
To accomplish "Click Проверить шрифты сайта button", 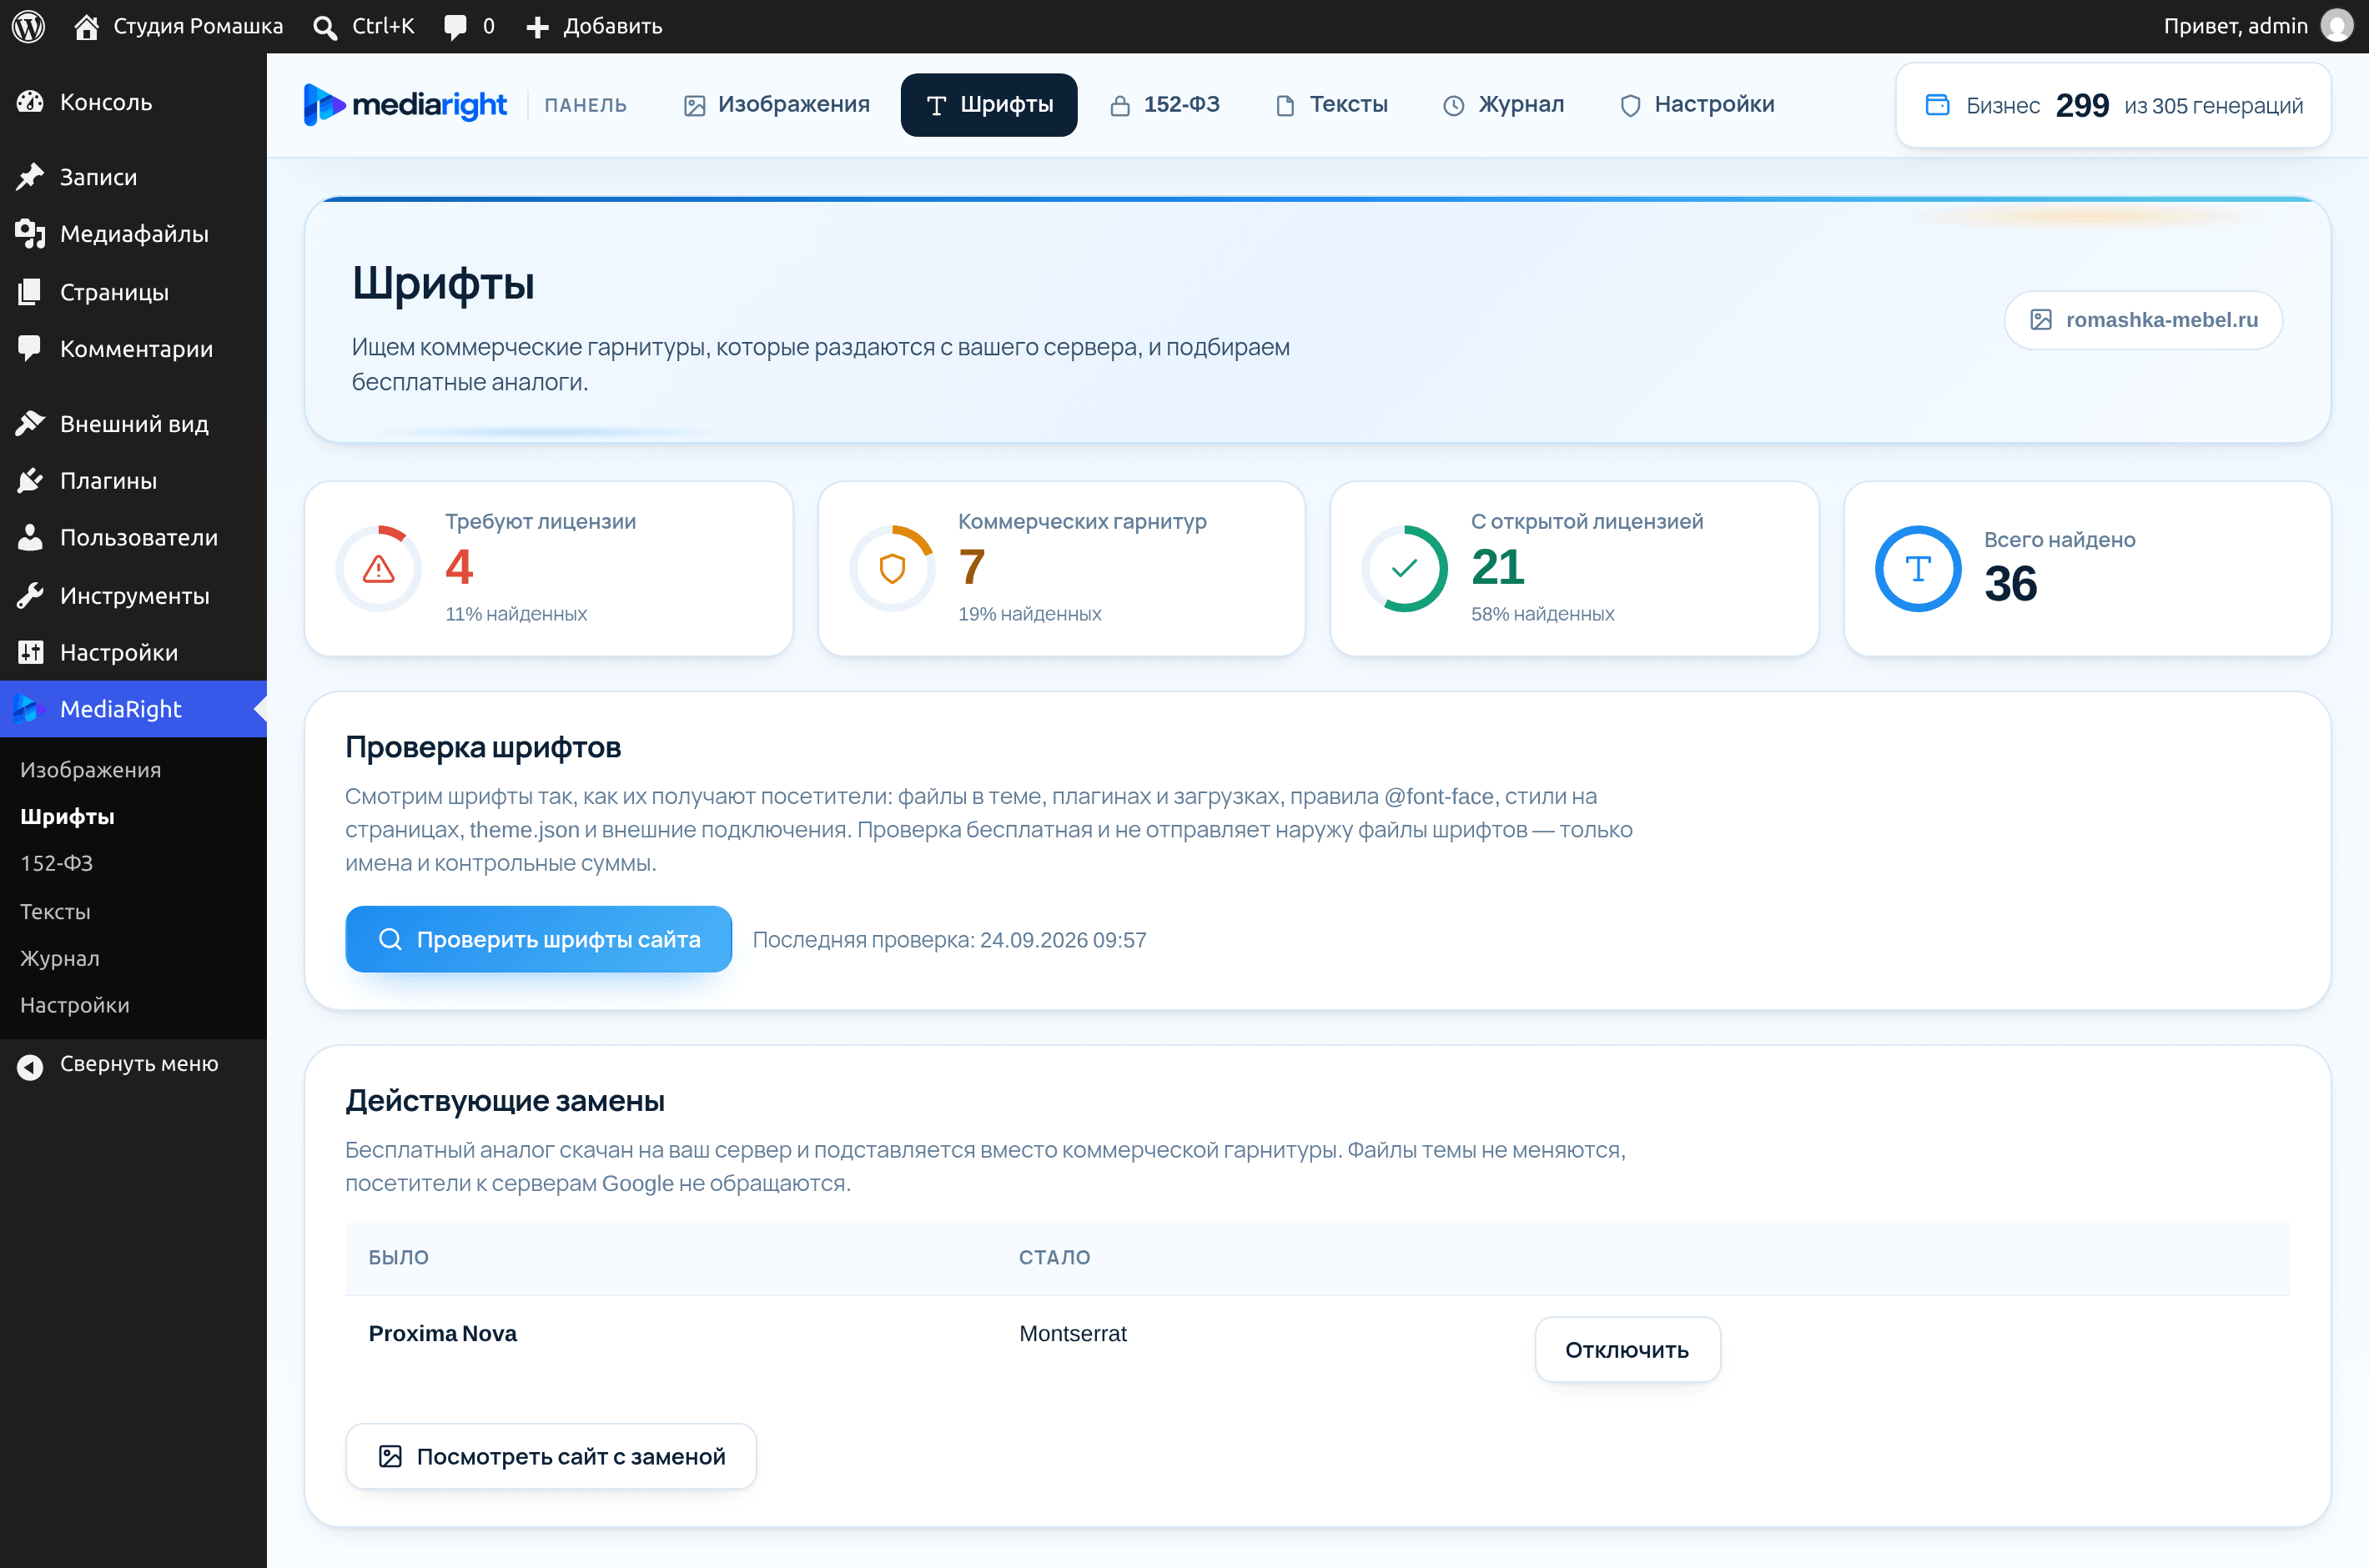I will [539, 939].
